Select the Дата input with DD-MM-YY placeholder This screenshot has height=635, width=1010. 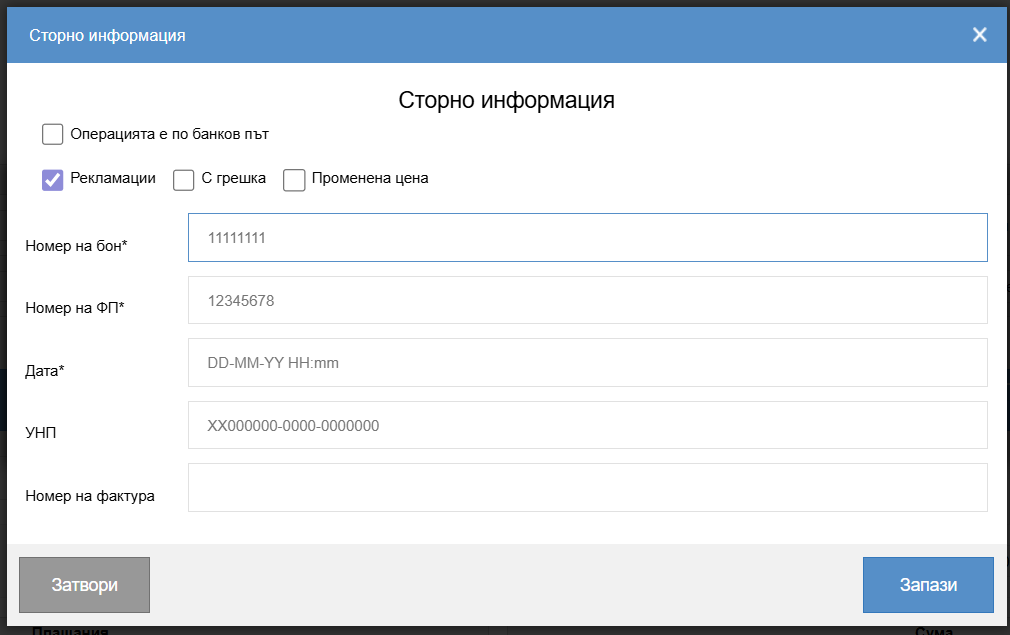tap(587, 363)
